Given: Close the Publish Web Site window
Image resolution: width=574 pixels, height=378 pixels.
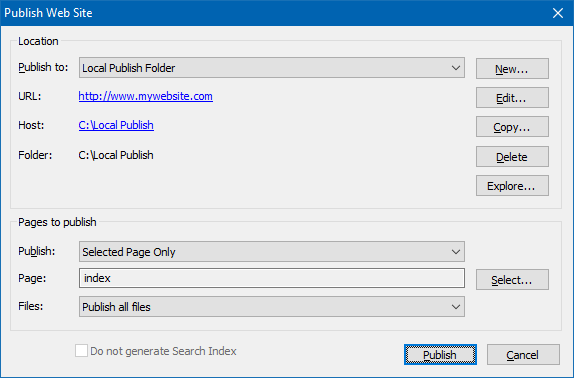Looking at the screenshot, I should [558, 13].
